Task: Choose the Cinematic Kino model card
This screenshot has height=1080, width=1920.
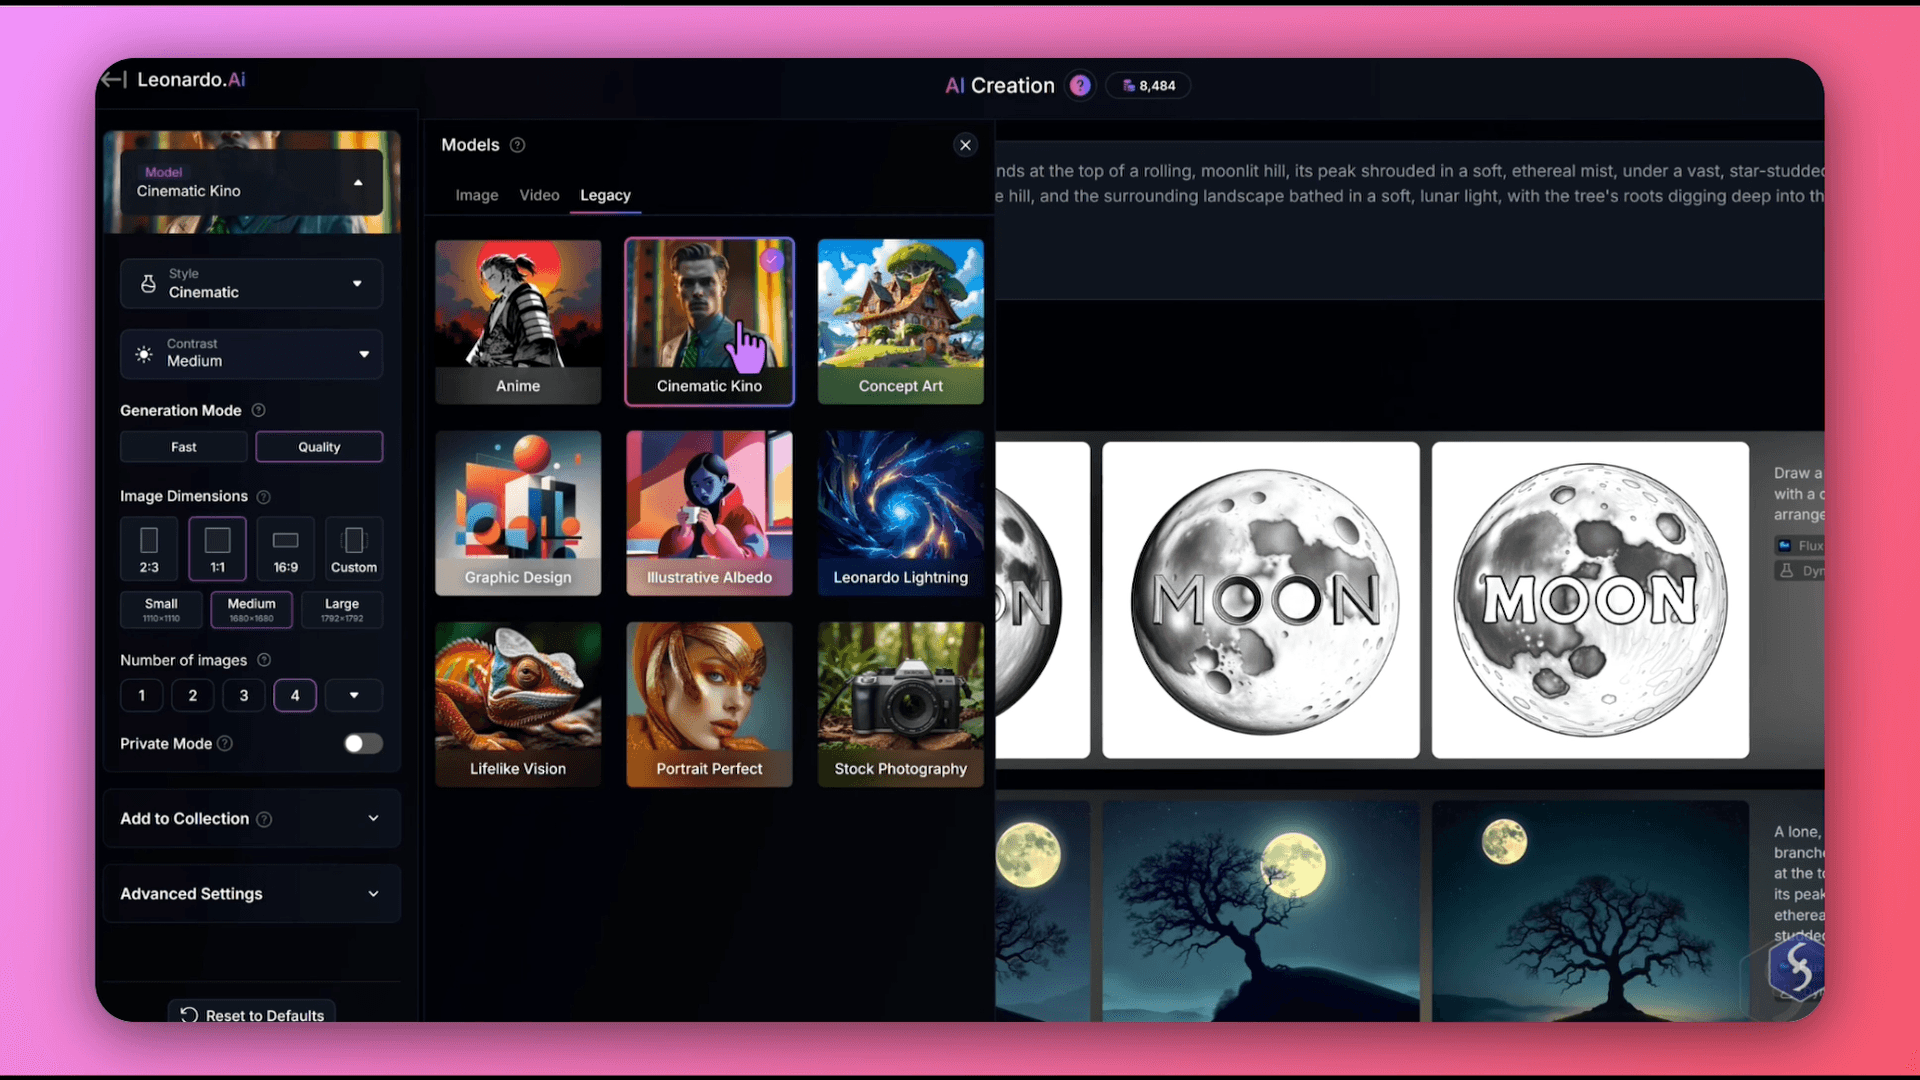Action: click(709, 321)
